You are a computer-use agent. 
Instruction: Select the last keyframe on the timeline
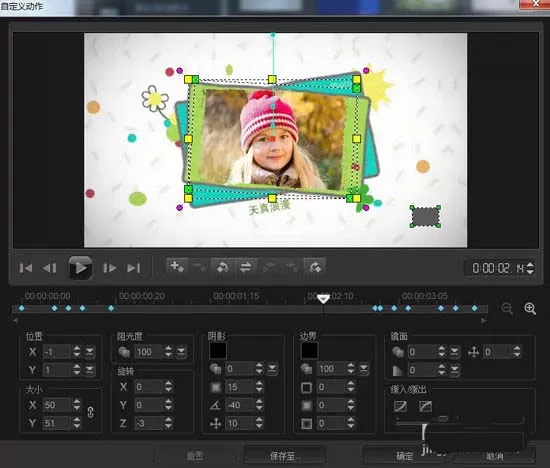click(475, 308)
